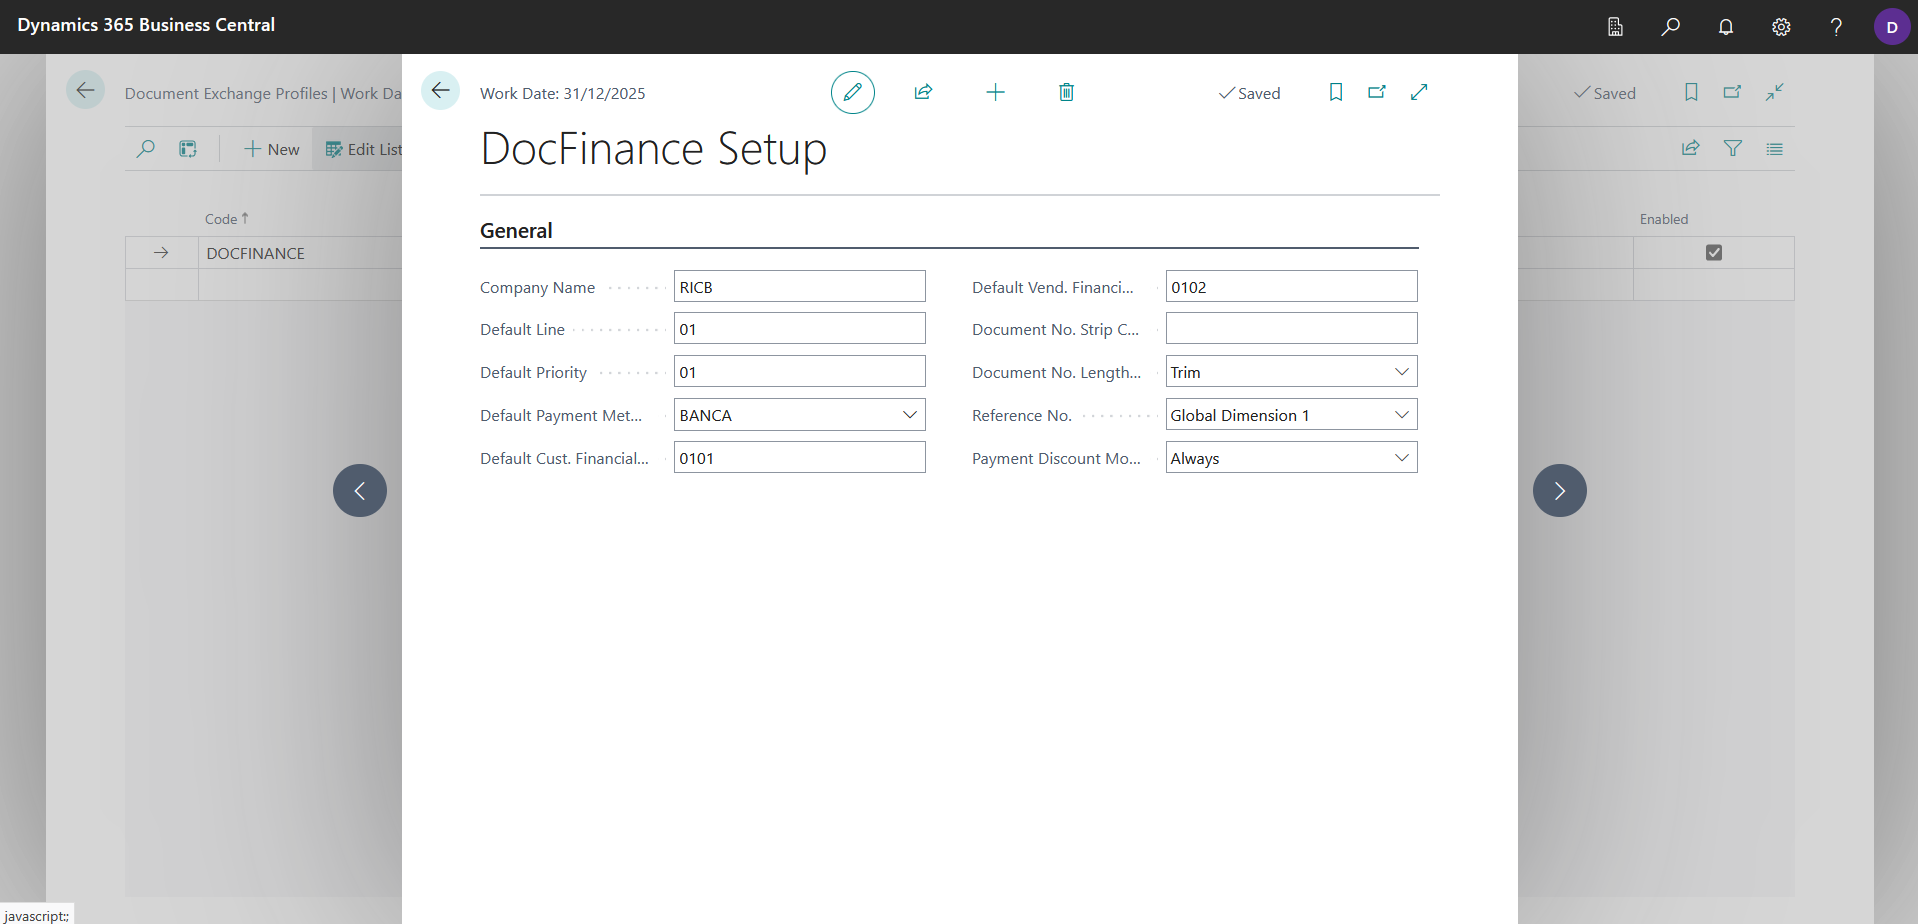Viewport: 1918px width, 924px height.
Task: Toggle the Enabled checkbox for DOCFINANCE
Action: point(1714,253)
